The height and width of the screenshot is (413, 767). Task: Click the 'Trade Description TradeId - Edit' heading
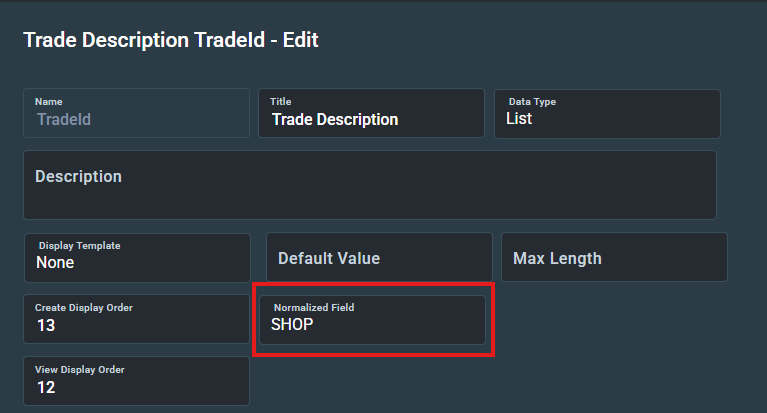pos(171,40)
